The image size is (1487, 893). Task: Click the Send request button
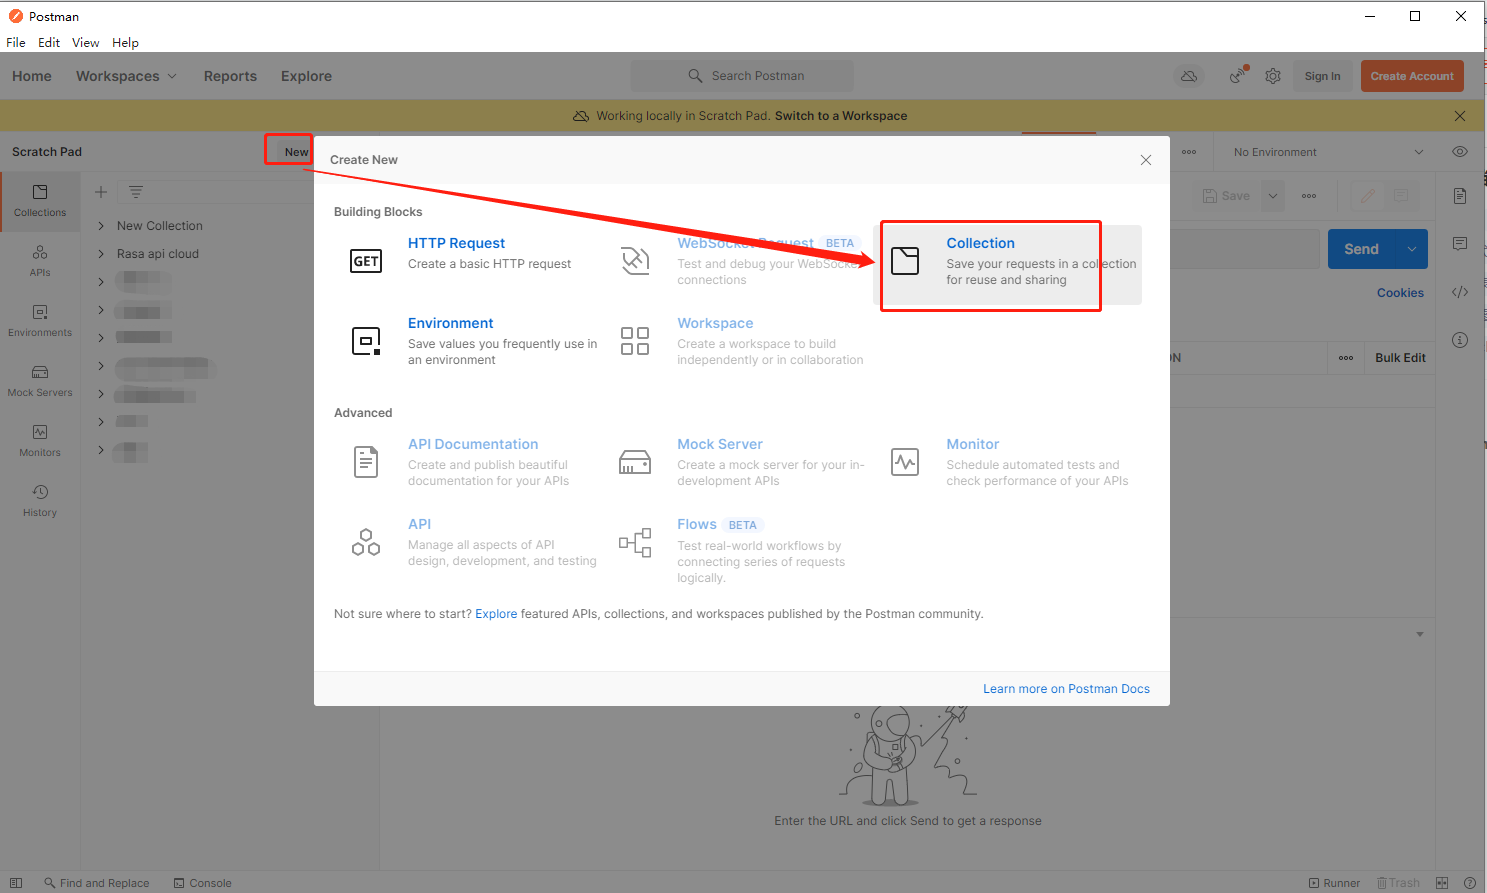point(1361,249)
